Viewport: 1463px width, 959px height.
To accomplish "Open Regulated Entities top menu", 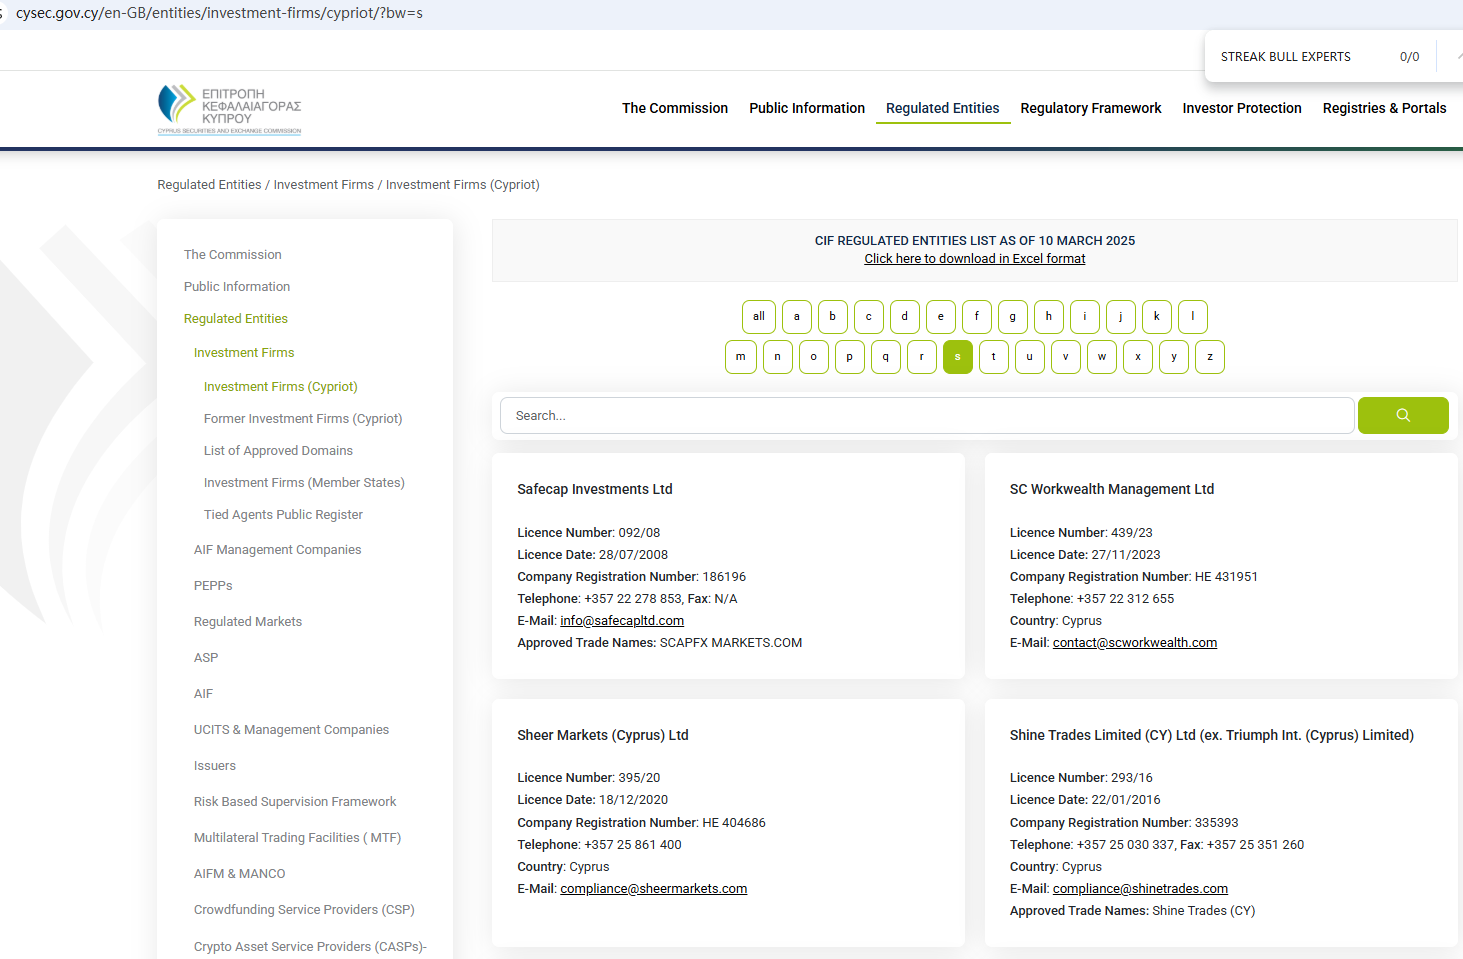I will tap(942, 108).
